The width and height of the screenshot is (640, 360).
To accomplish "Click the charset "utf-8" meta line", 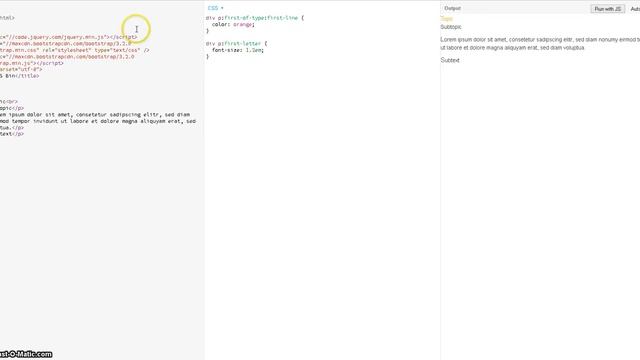I will tap(21, 69).
